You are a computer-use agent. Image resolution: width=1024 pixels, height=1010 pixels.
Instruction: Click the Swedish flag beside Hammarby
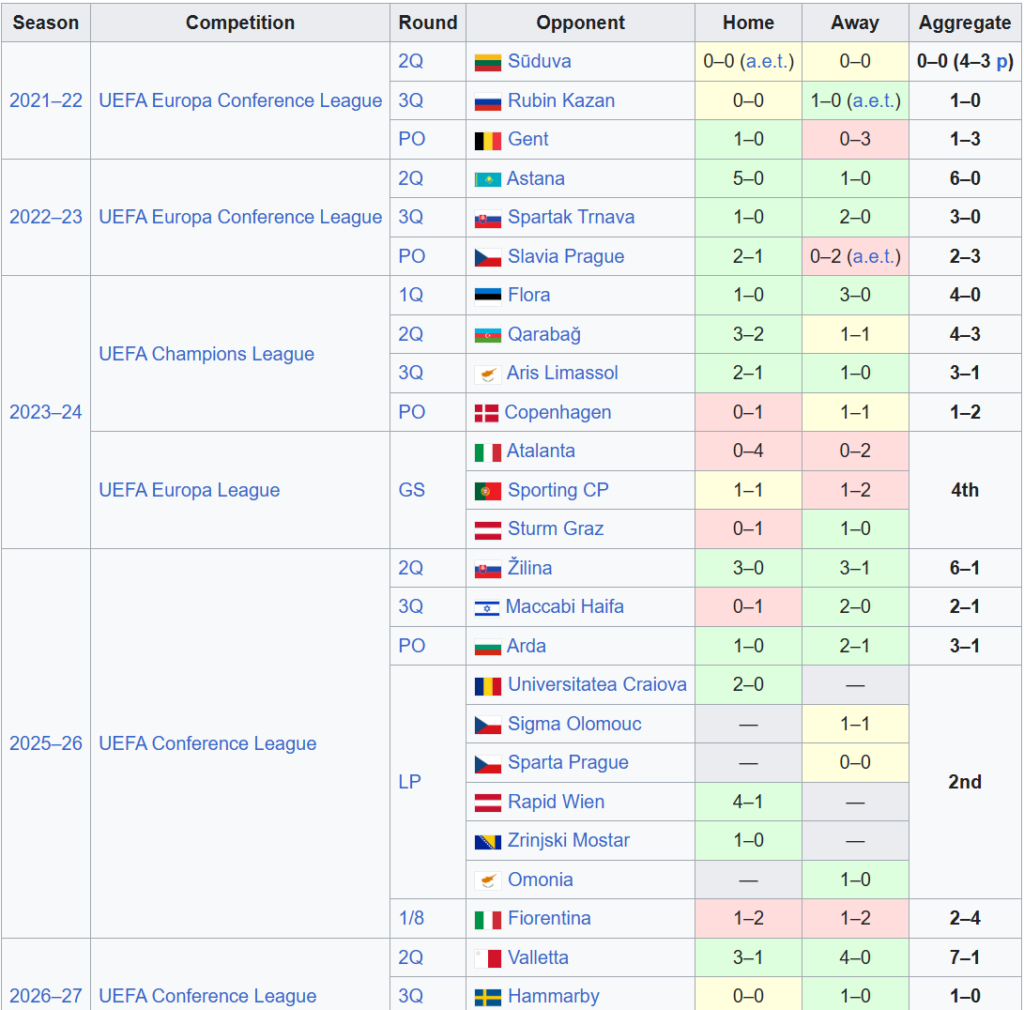487,997
